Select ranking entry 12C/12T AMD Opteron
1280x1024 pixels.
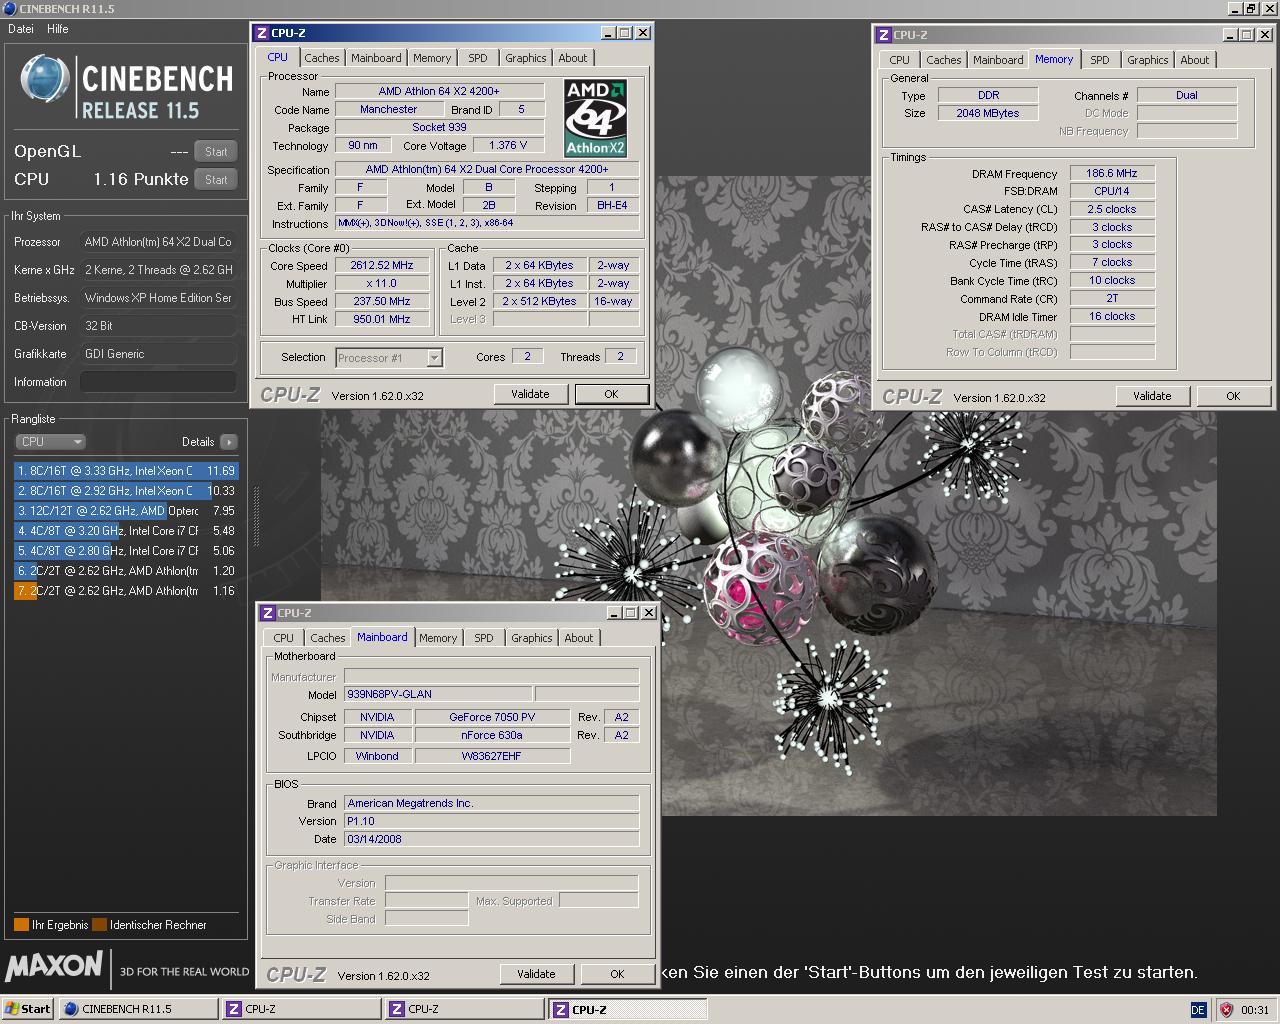pos(126,511)
